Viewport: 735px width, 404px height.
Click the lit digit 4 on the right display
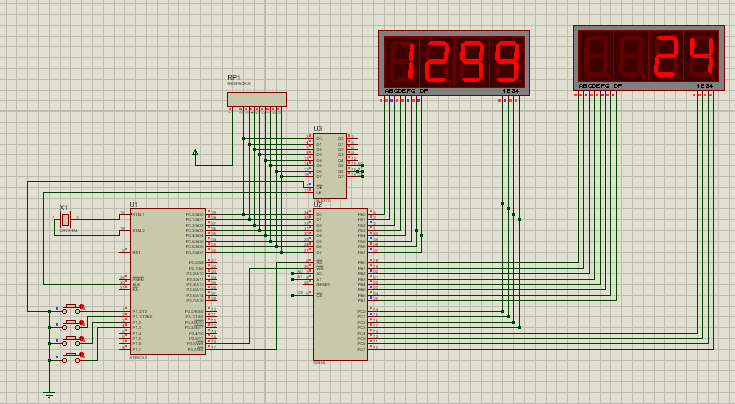[701, 58]
